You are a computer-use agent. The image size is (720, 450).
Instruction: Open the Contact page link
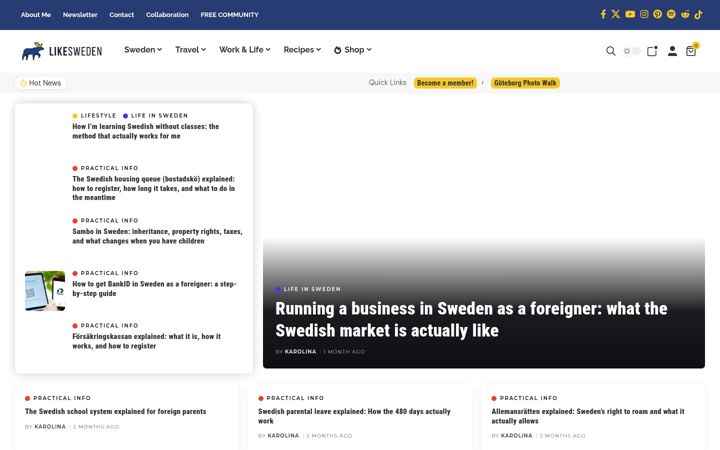pos(121,15)
